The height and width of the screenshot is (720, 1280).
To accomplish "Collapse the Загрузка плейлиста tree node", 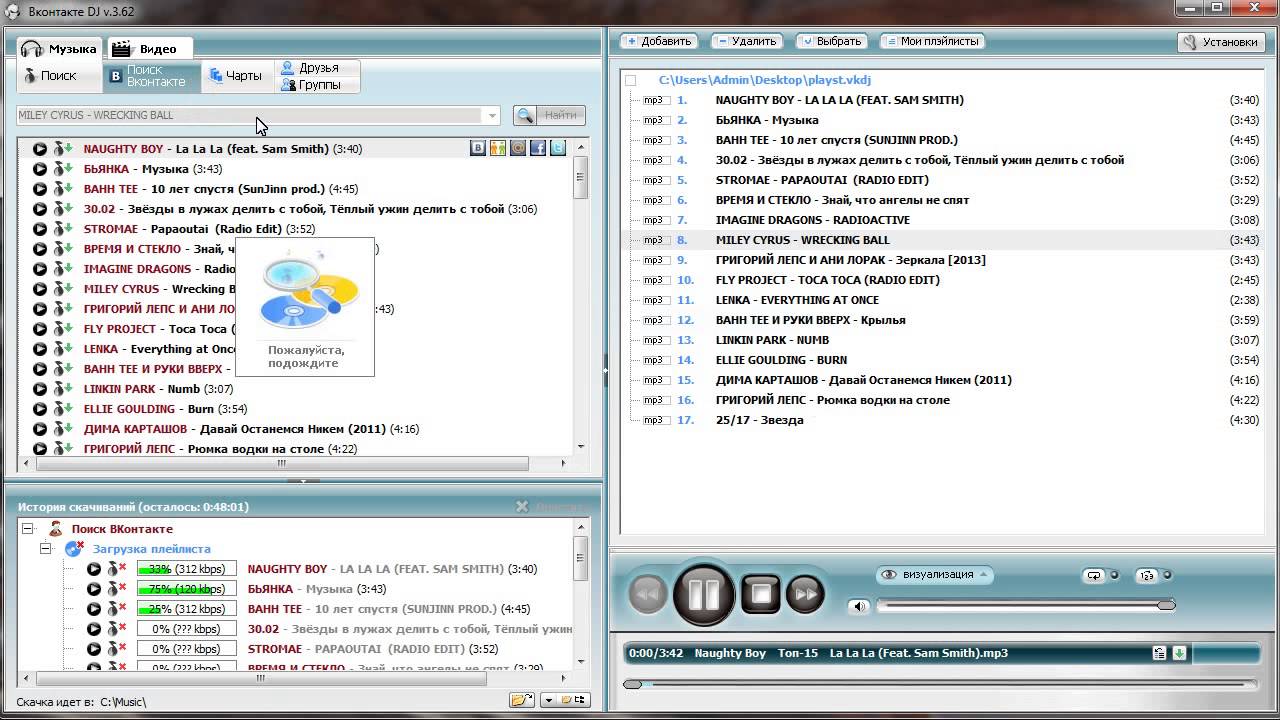I will [45, 549].
